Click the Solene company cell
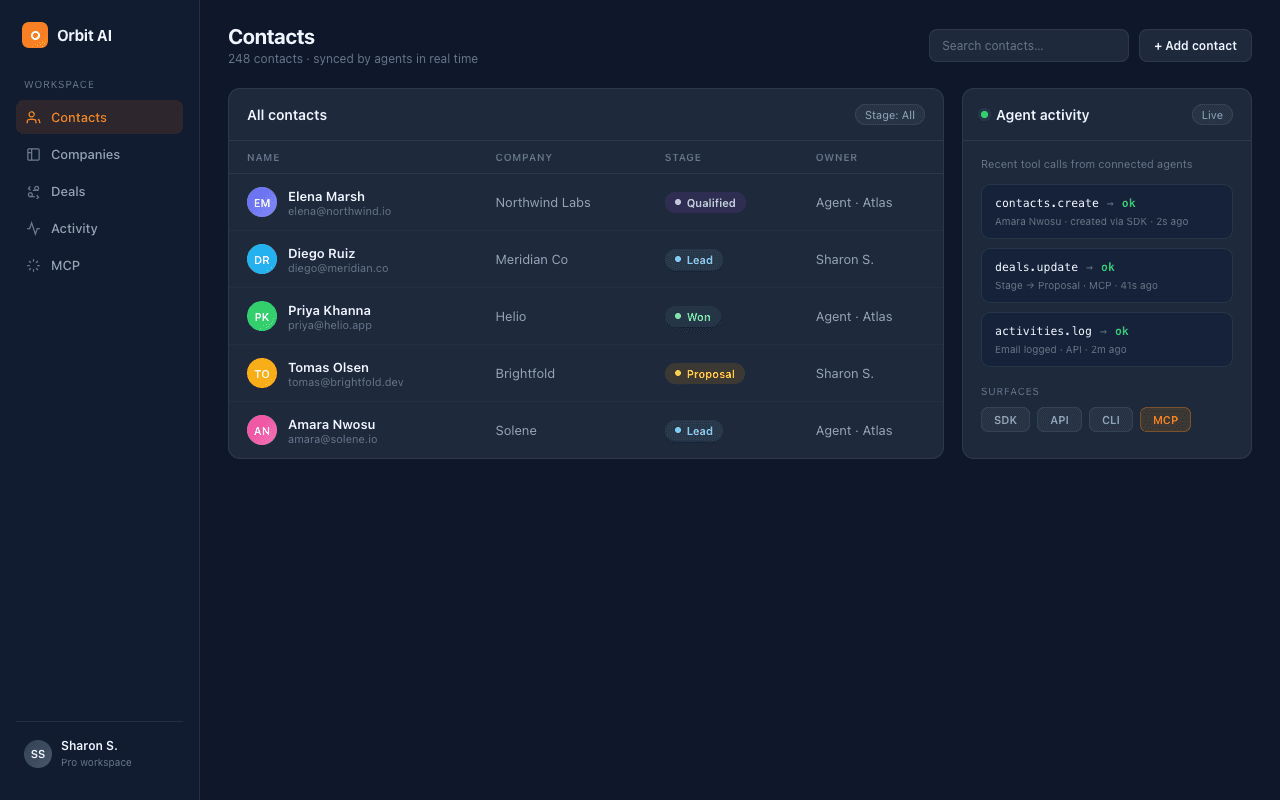The width and height of the screenshot is (1280, 800). [516, 430]
